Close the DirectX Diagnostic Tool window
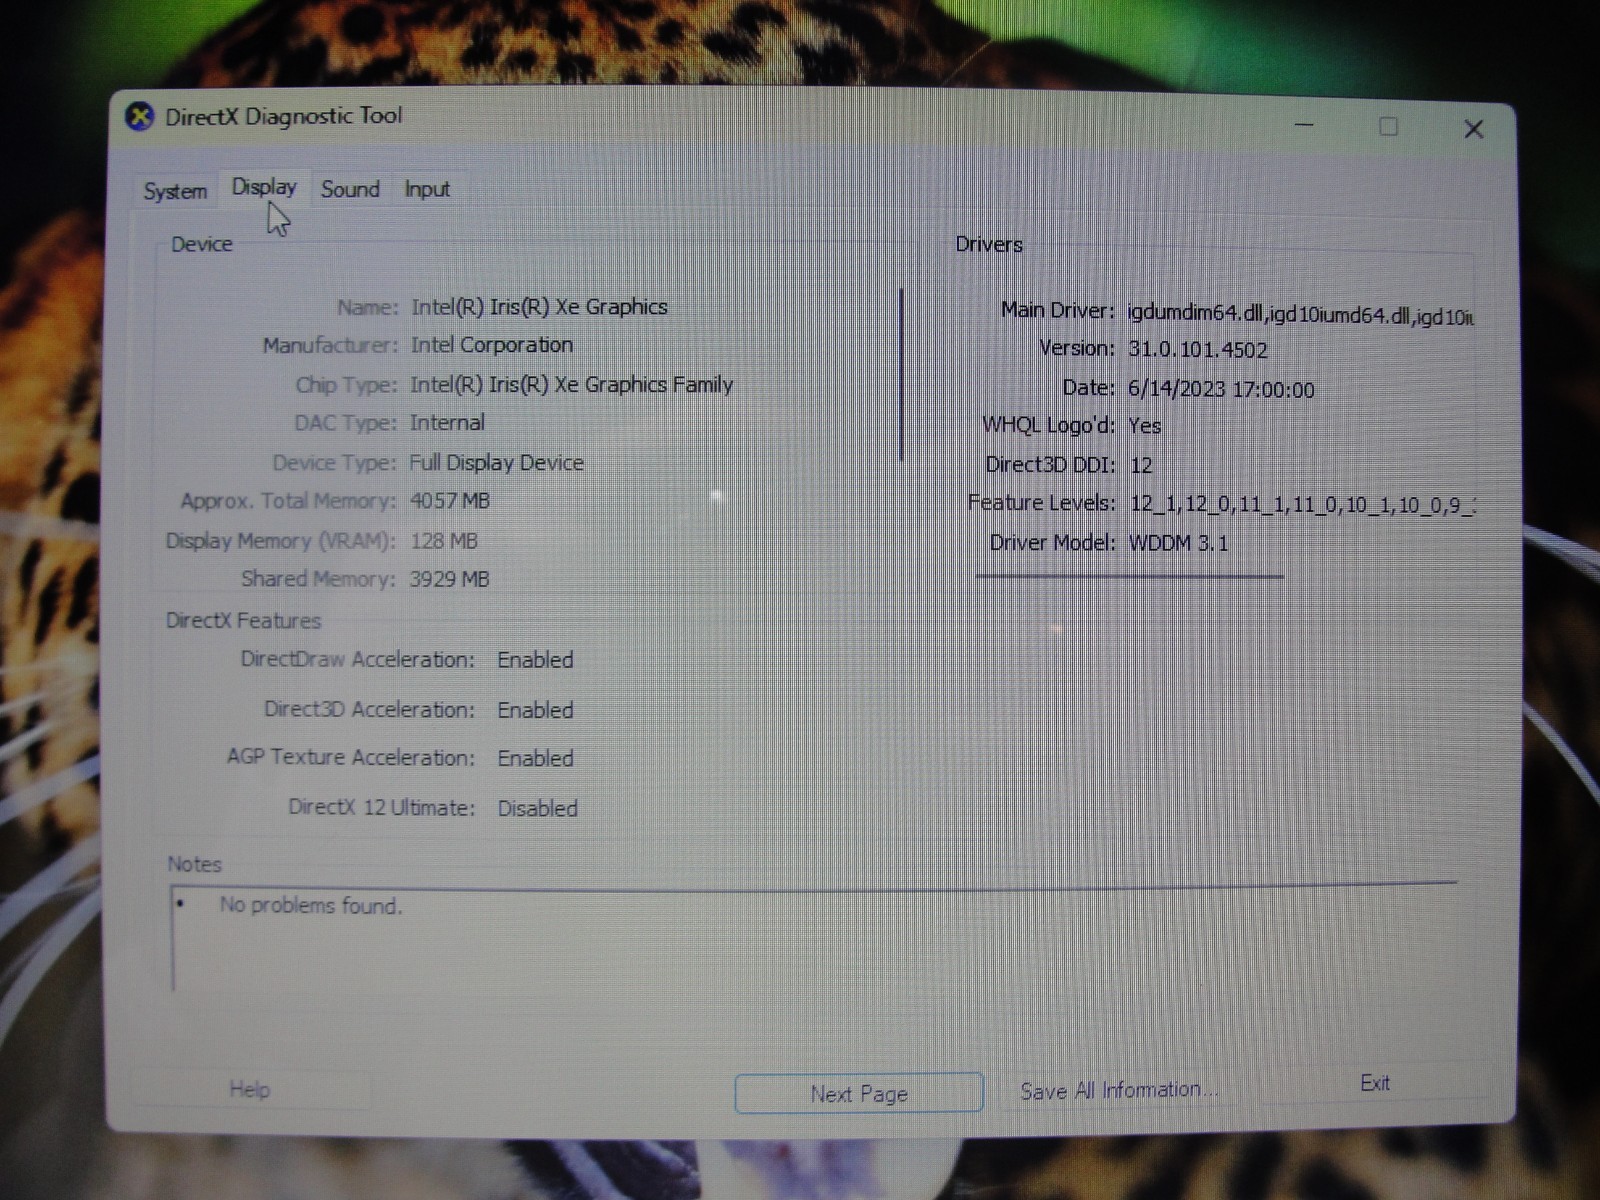This screenshot has width=1600, height=1200. click(1473, 129)
